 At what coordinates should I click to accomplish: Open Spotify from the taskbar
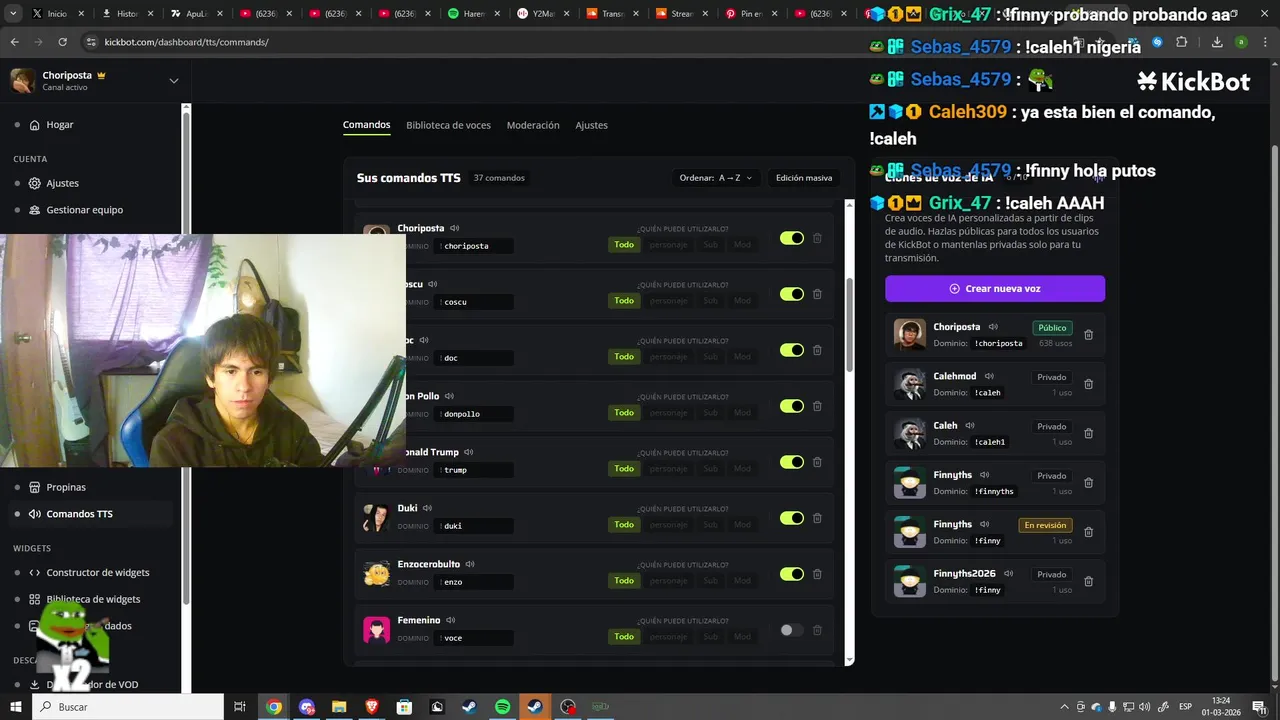[502, 707]
